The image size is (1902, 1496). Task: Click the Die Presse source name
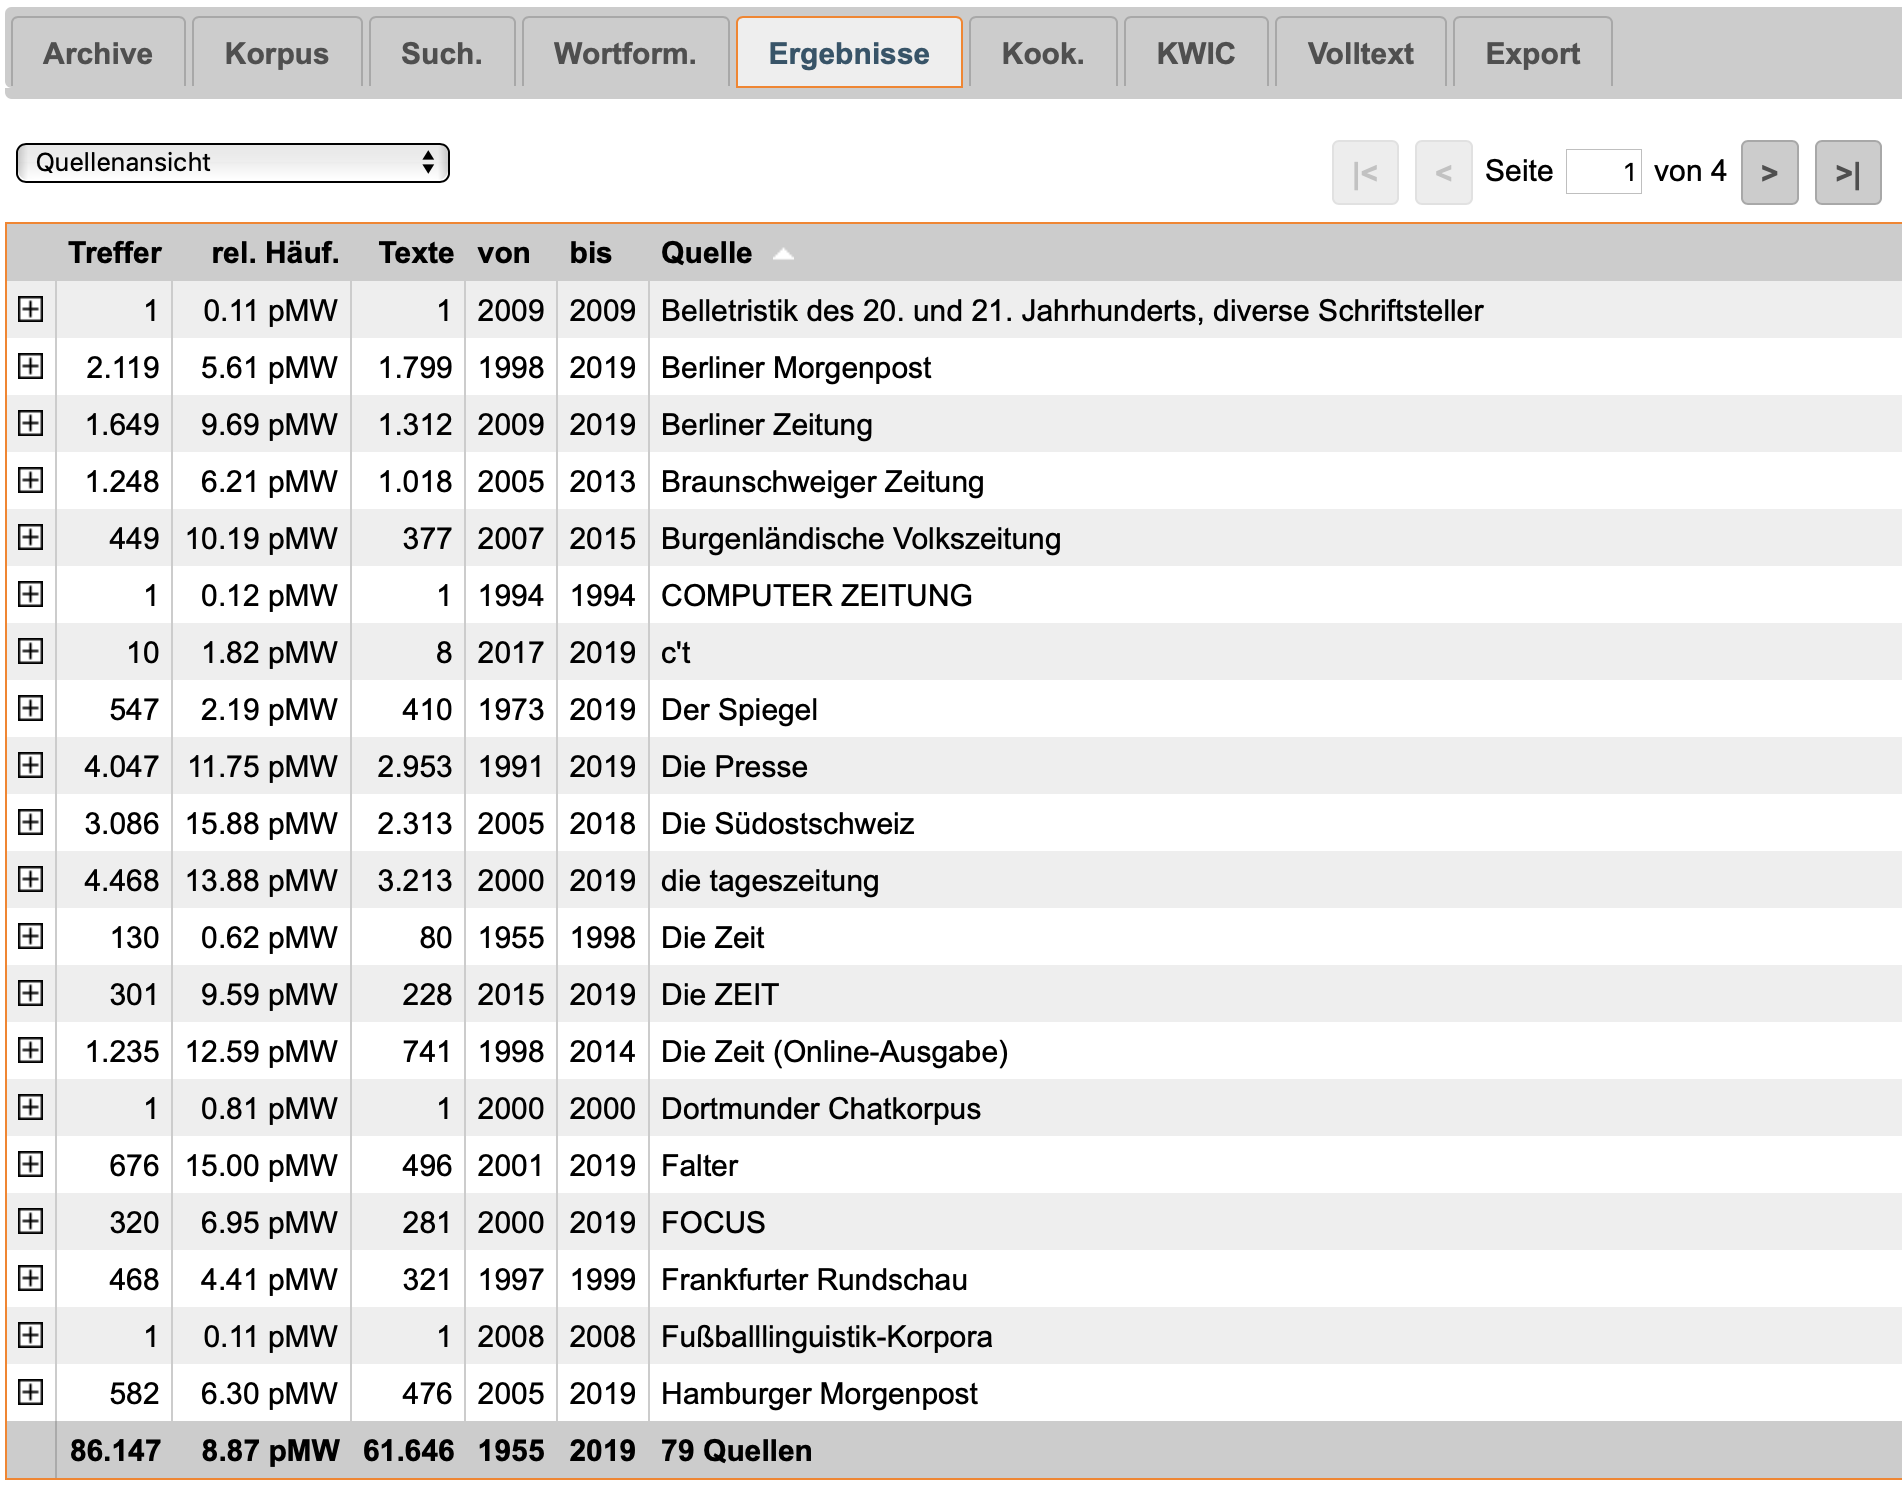[x=734, y=767]
